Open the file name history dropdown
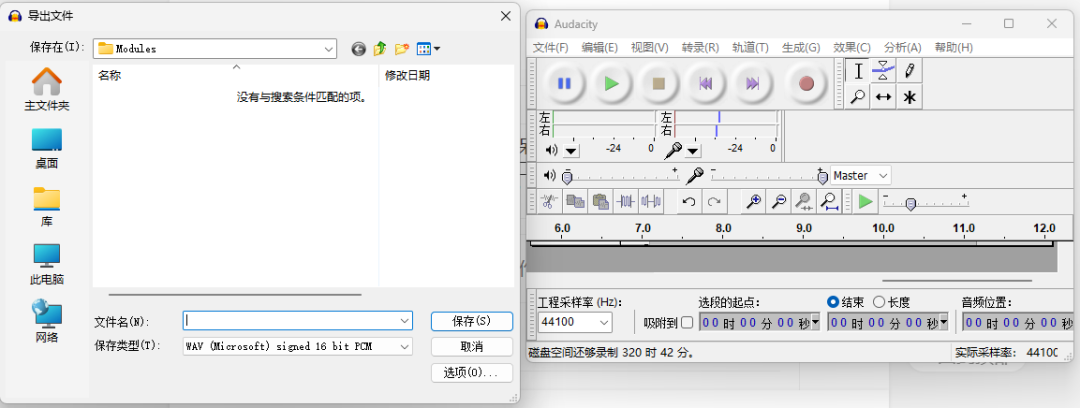 404,320
